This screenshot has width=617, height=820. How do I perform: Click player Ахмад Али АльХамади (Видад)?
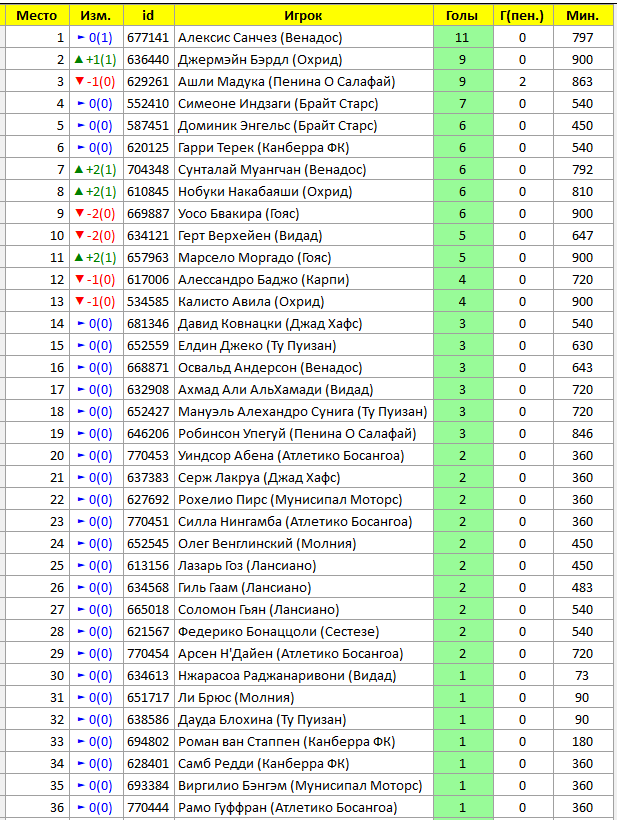276,389
